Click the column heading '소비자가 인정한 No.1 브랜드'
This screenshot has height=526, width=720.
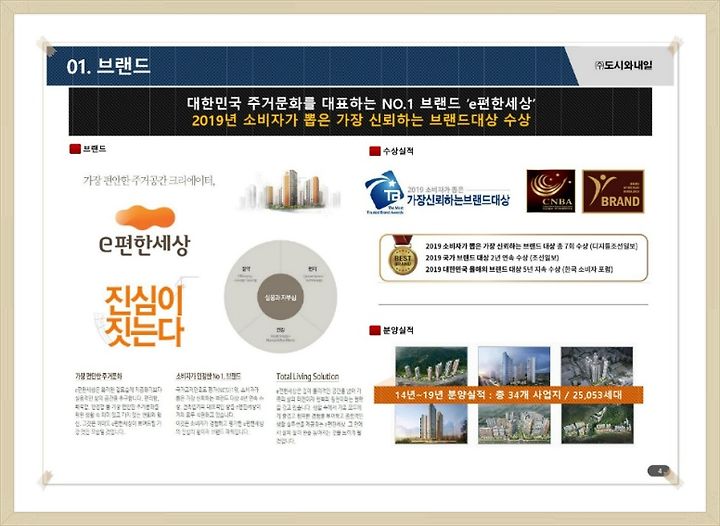pos(208,376)
